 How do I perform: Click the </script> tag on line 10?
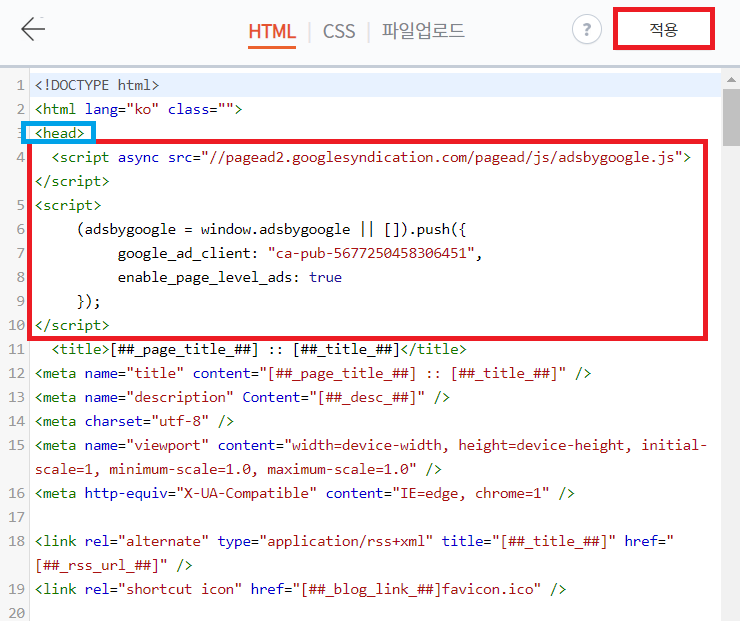click(x=72, y=325)
